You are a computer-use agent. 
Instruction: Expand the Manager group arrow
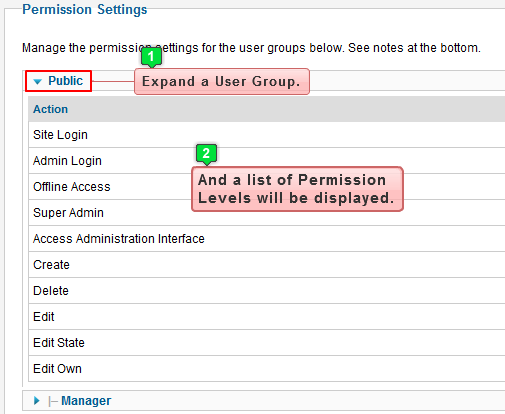pyautogui.click(x=37, y=401)
